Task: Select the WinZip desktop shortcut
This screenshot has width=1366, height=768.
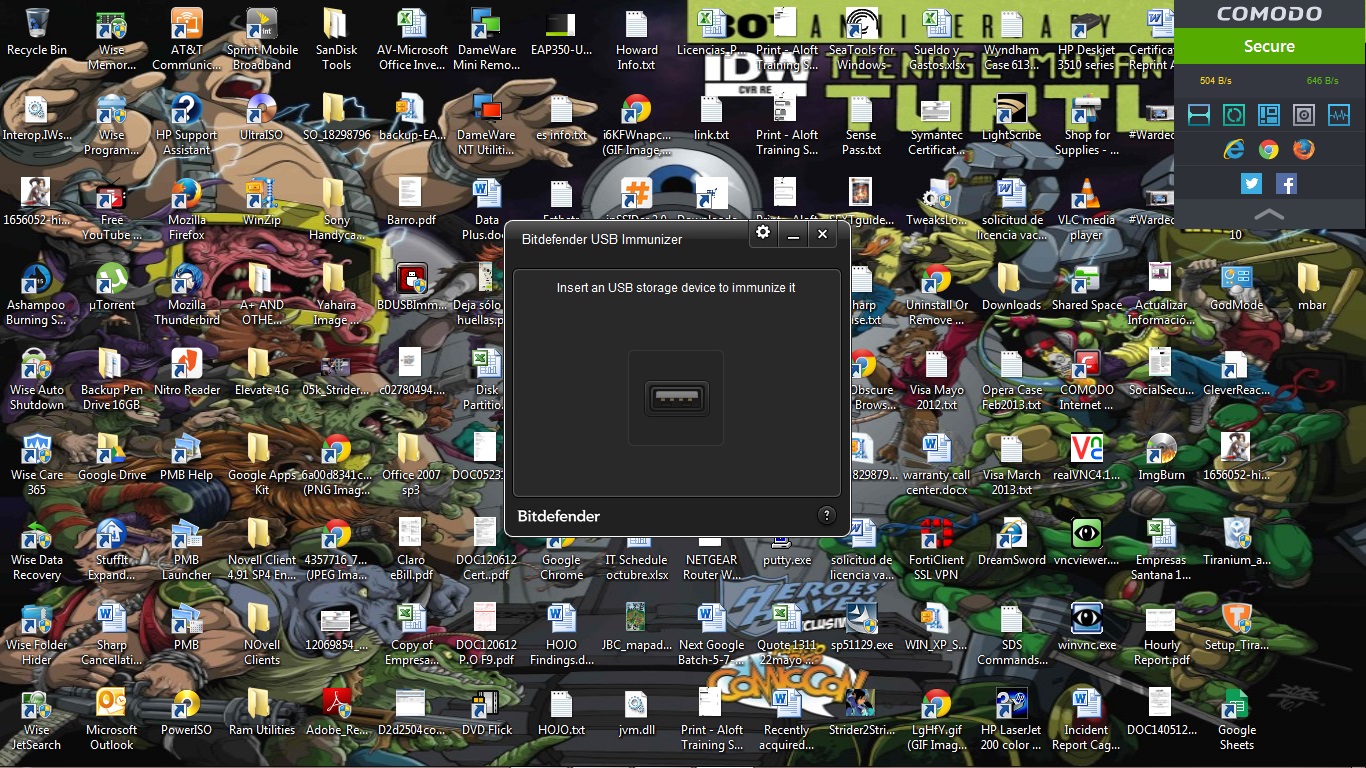Action: 262,202
